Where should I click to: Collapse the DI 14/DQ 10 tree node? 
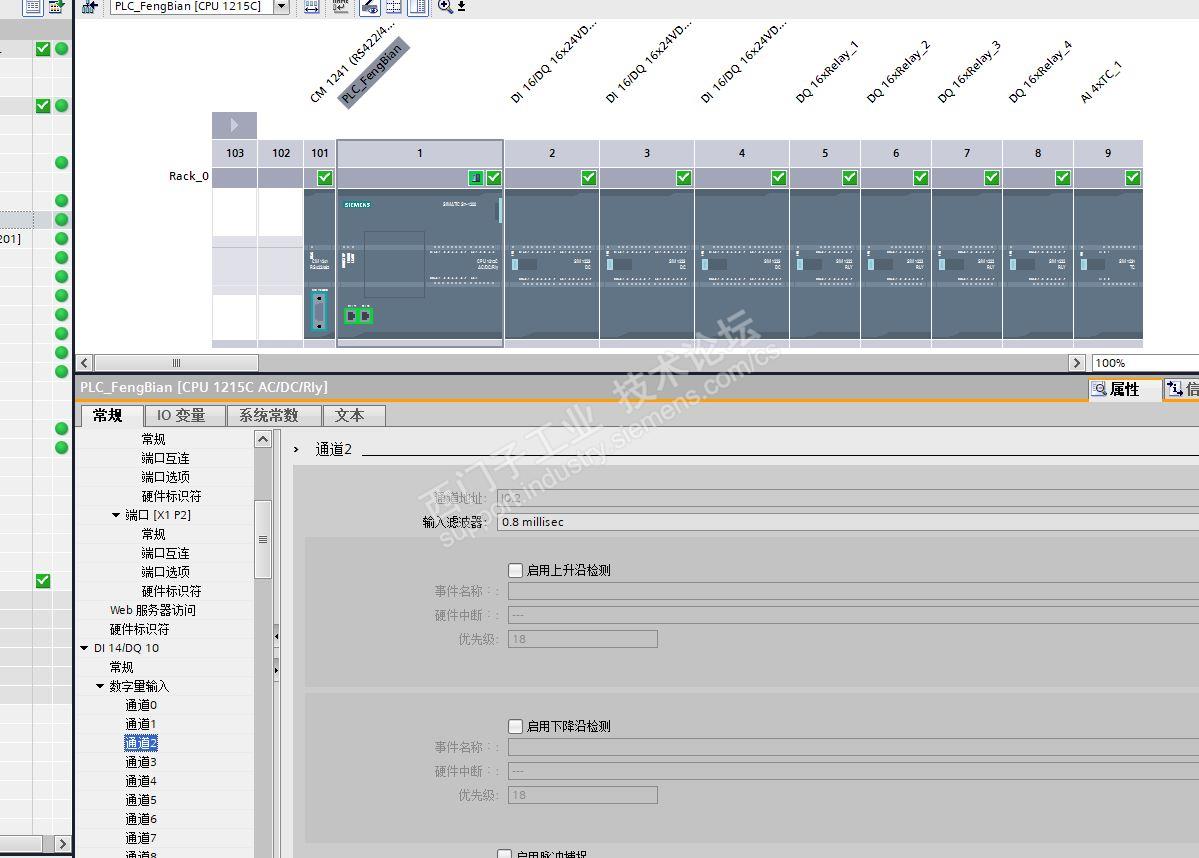click(x=84, y=648)
